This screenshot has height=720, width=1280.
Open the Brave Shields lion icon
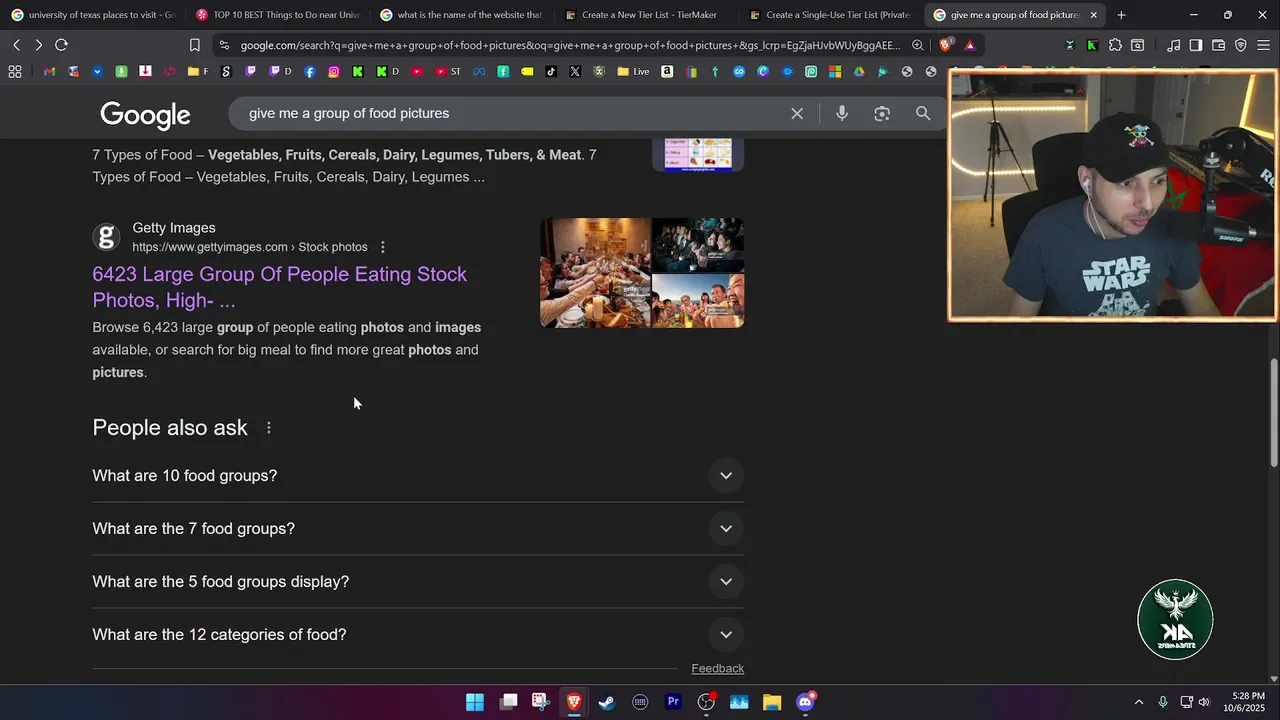click(x=945, y=45)
